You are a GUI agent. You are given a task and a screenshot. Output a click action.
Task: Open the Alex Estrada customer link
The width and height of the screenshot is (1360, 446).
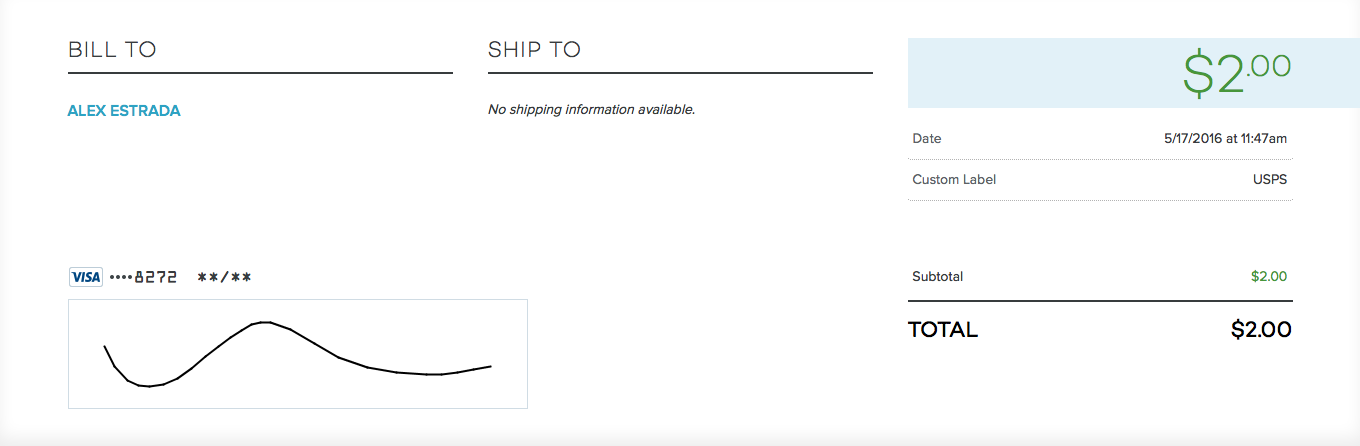pos(124,111)
